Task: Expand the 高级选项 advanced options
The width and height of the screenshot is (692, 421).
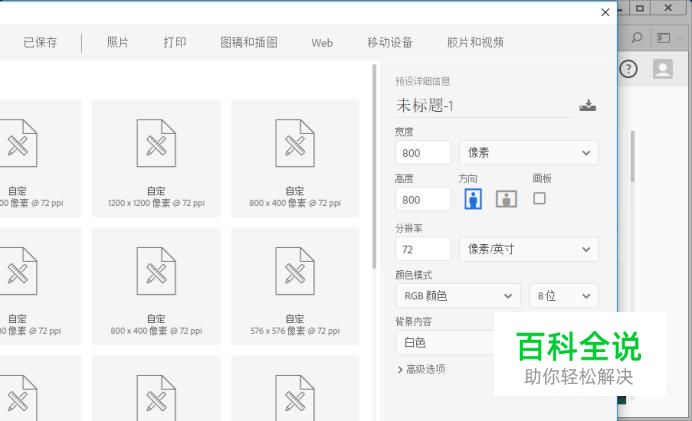Action: (x=421, y=369)
